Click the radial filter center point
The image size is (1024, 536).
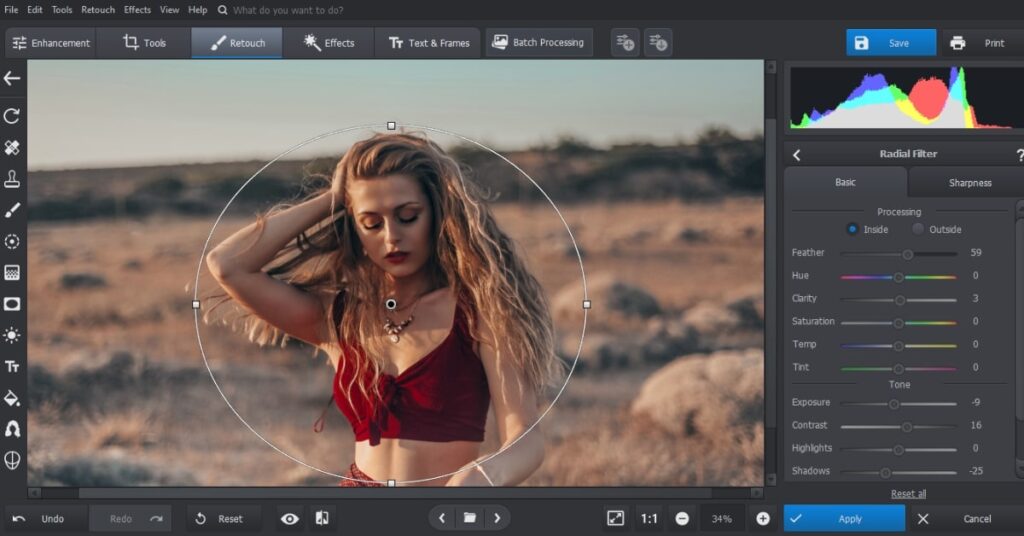coord(391,304)
